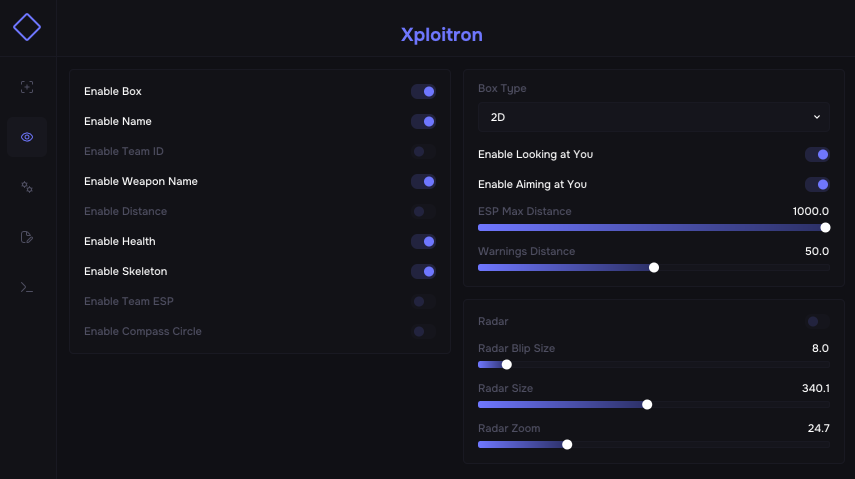855x479 pixels.
Task: Click the Enable Skeleton label
Action: point(125,271)
